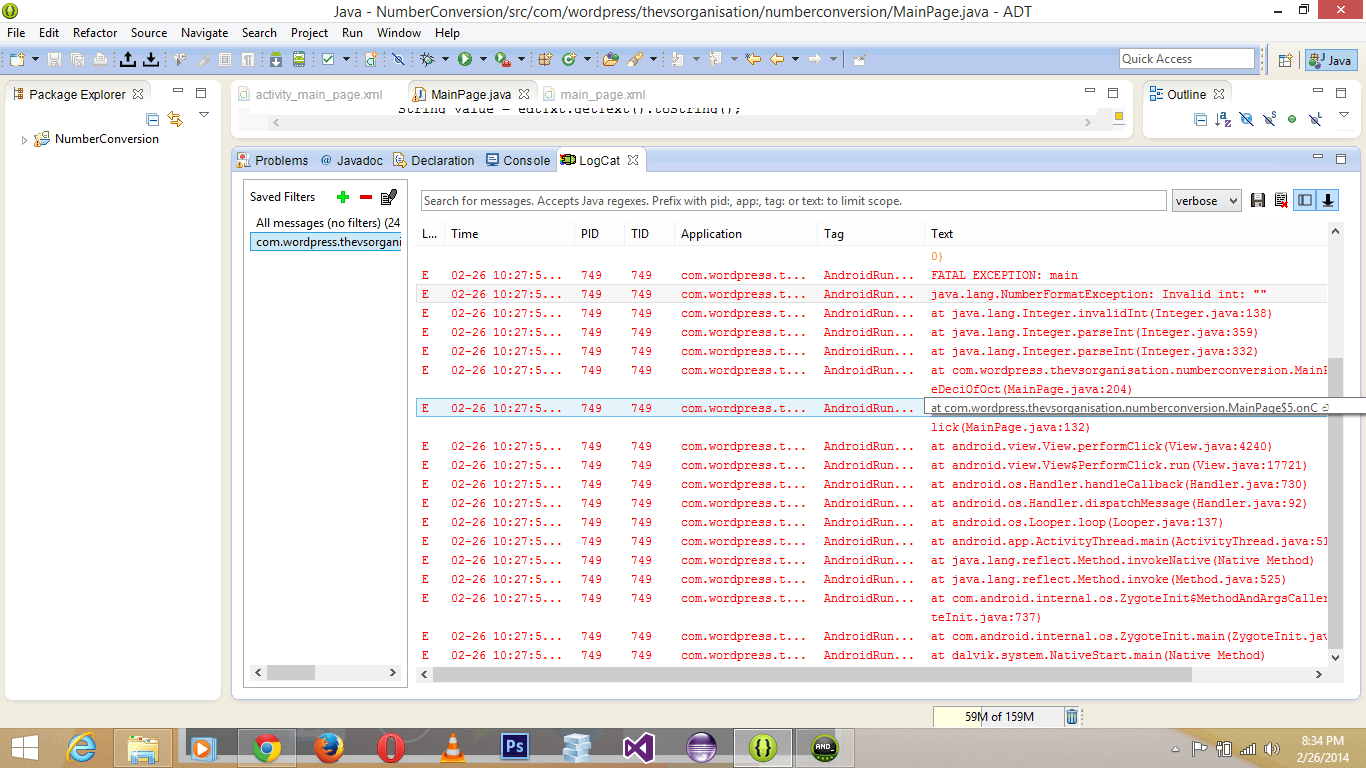Viewport: 1366px width, 768px height.
Task: Open the verbose log level dropdown
Action: [x=1206, y=201]
